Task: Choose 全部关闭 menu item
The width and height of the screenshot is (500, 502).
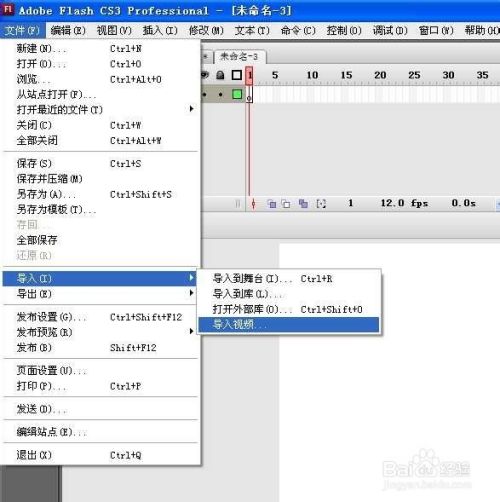Action: 100,141
